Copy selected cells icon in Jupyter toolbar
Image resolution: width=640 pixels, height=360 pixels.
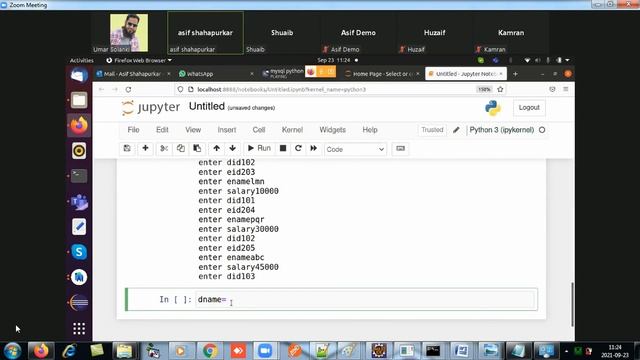[x=180, y=149]
